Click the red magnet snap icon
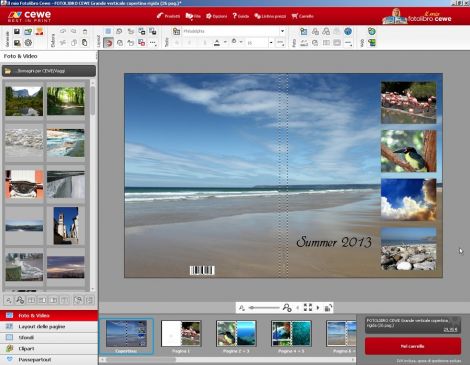Screen dimensions: 470x365 [108, 43]
